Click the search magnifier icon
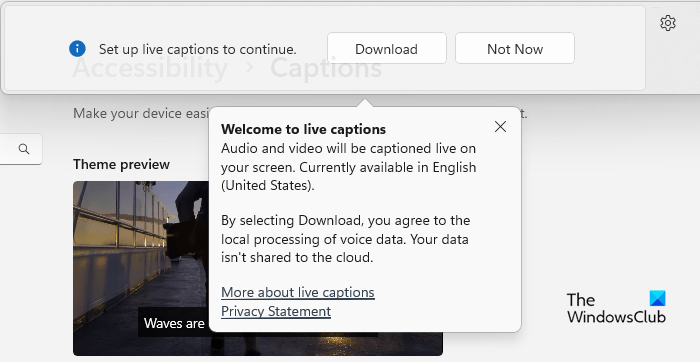This screenshot has height=362, width=700. [x=24, y=149]
